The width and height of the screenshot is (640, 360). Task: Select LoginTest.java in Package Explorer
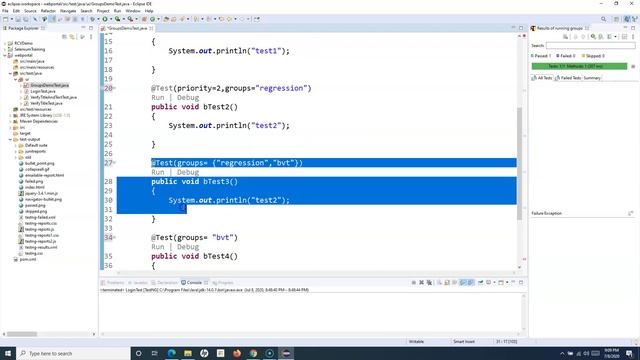[42, 91]
